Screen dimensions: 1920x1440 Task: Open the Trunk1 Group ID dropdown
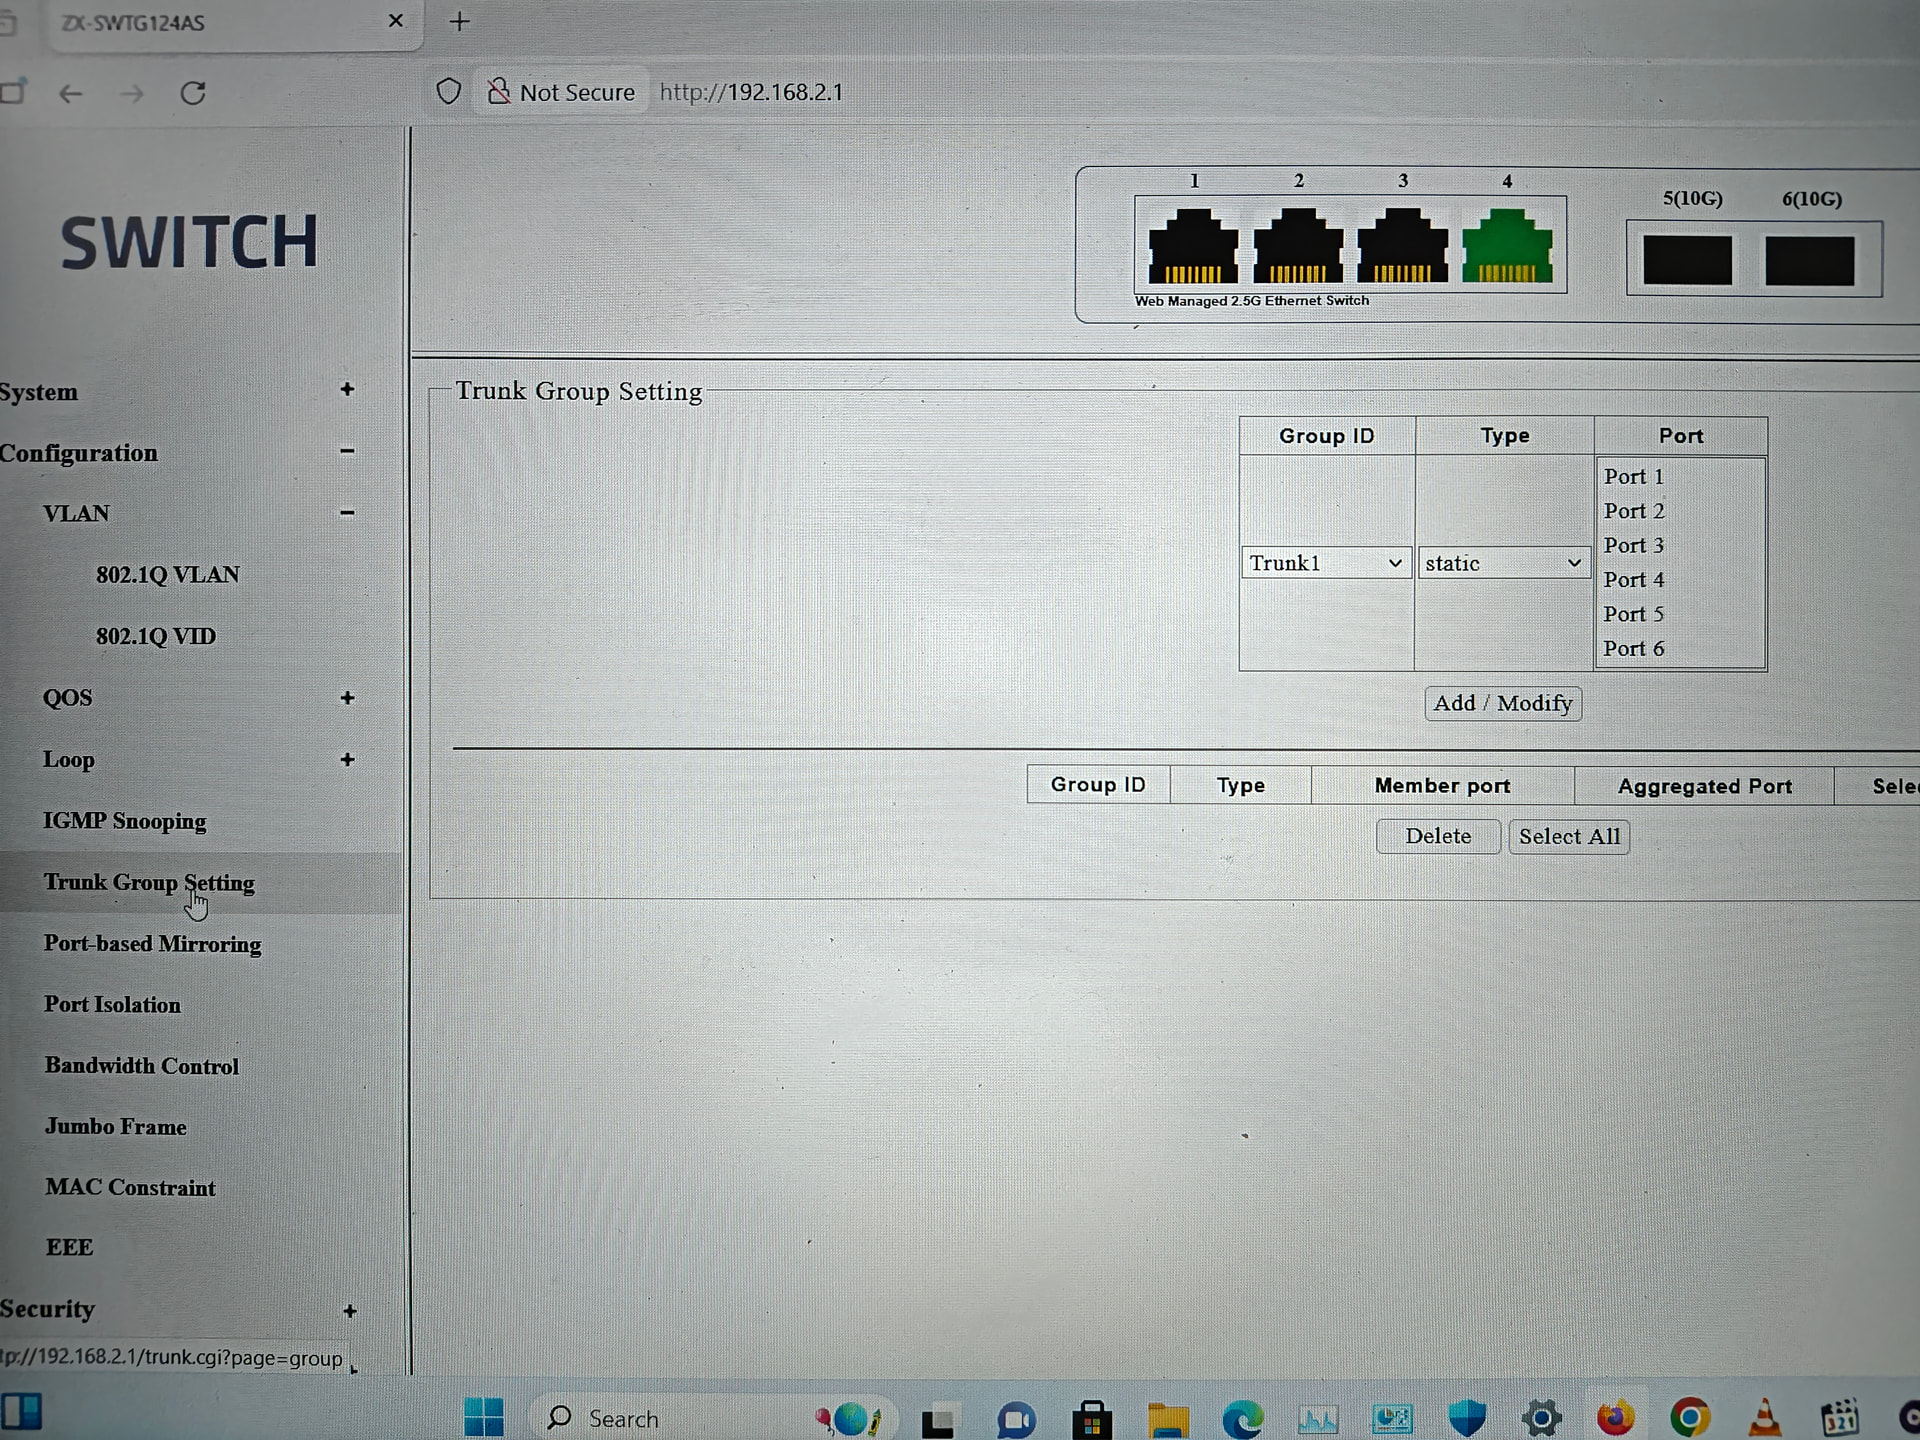[1325, 563]
